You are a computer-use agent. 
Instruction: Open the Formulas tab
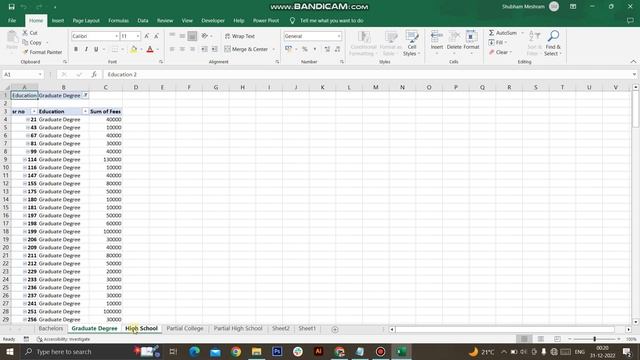[118, 20]
